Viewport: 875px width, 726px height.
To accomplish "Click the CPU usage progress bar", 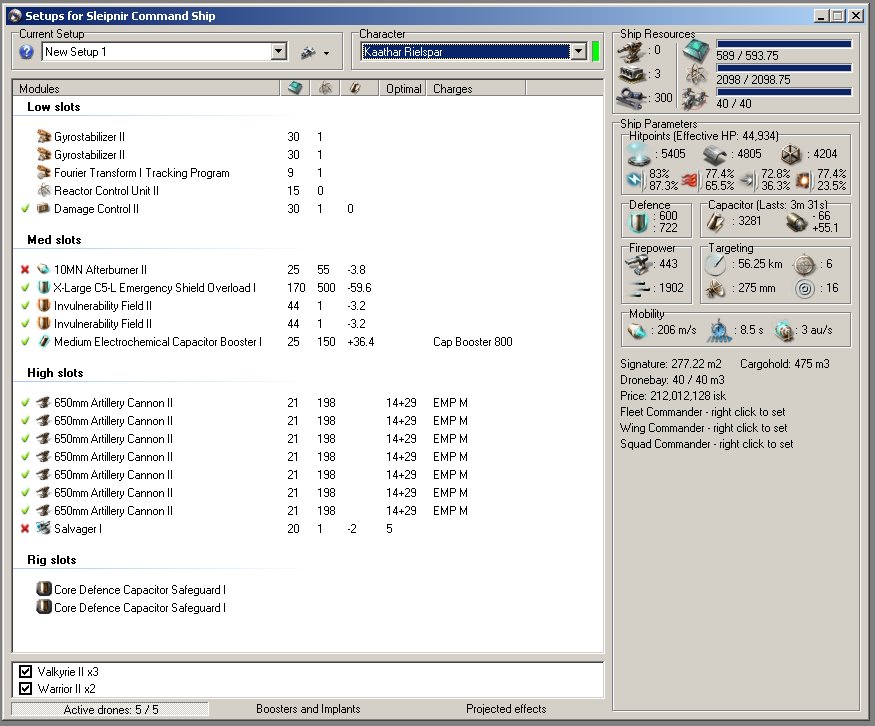I will (x=784, y=44).
